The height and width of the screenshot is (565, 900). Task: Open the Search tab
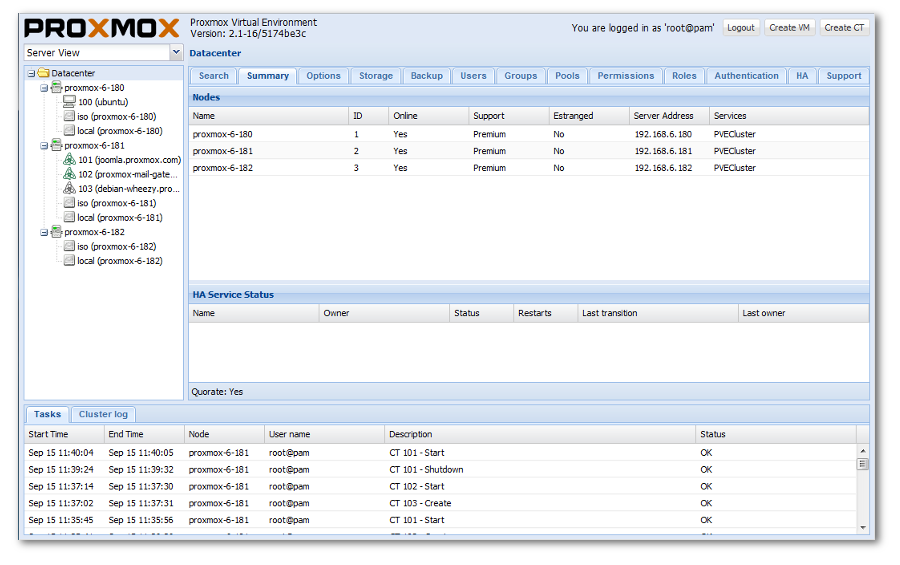214,76
